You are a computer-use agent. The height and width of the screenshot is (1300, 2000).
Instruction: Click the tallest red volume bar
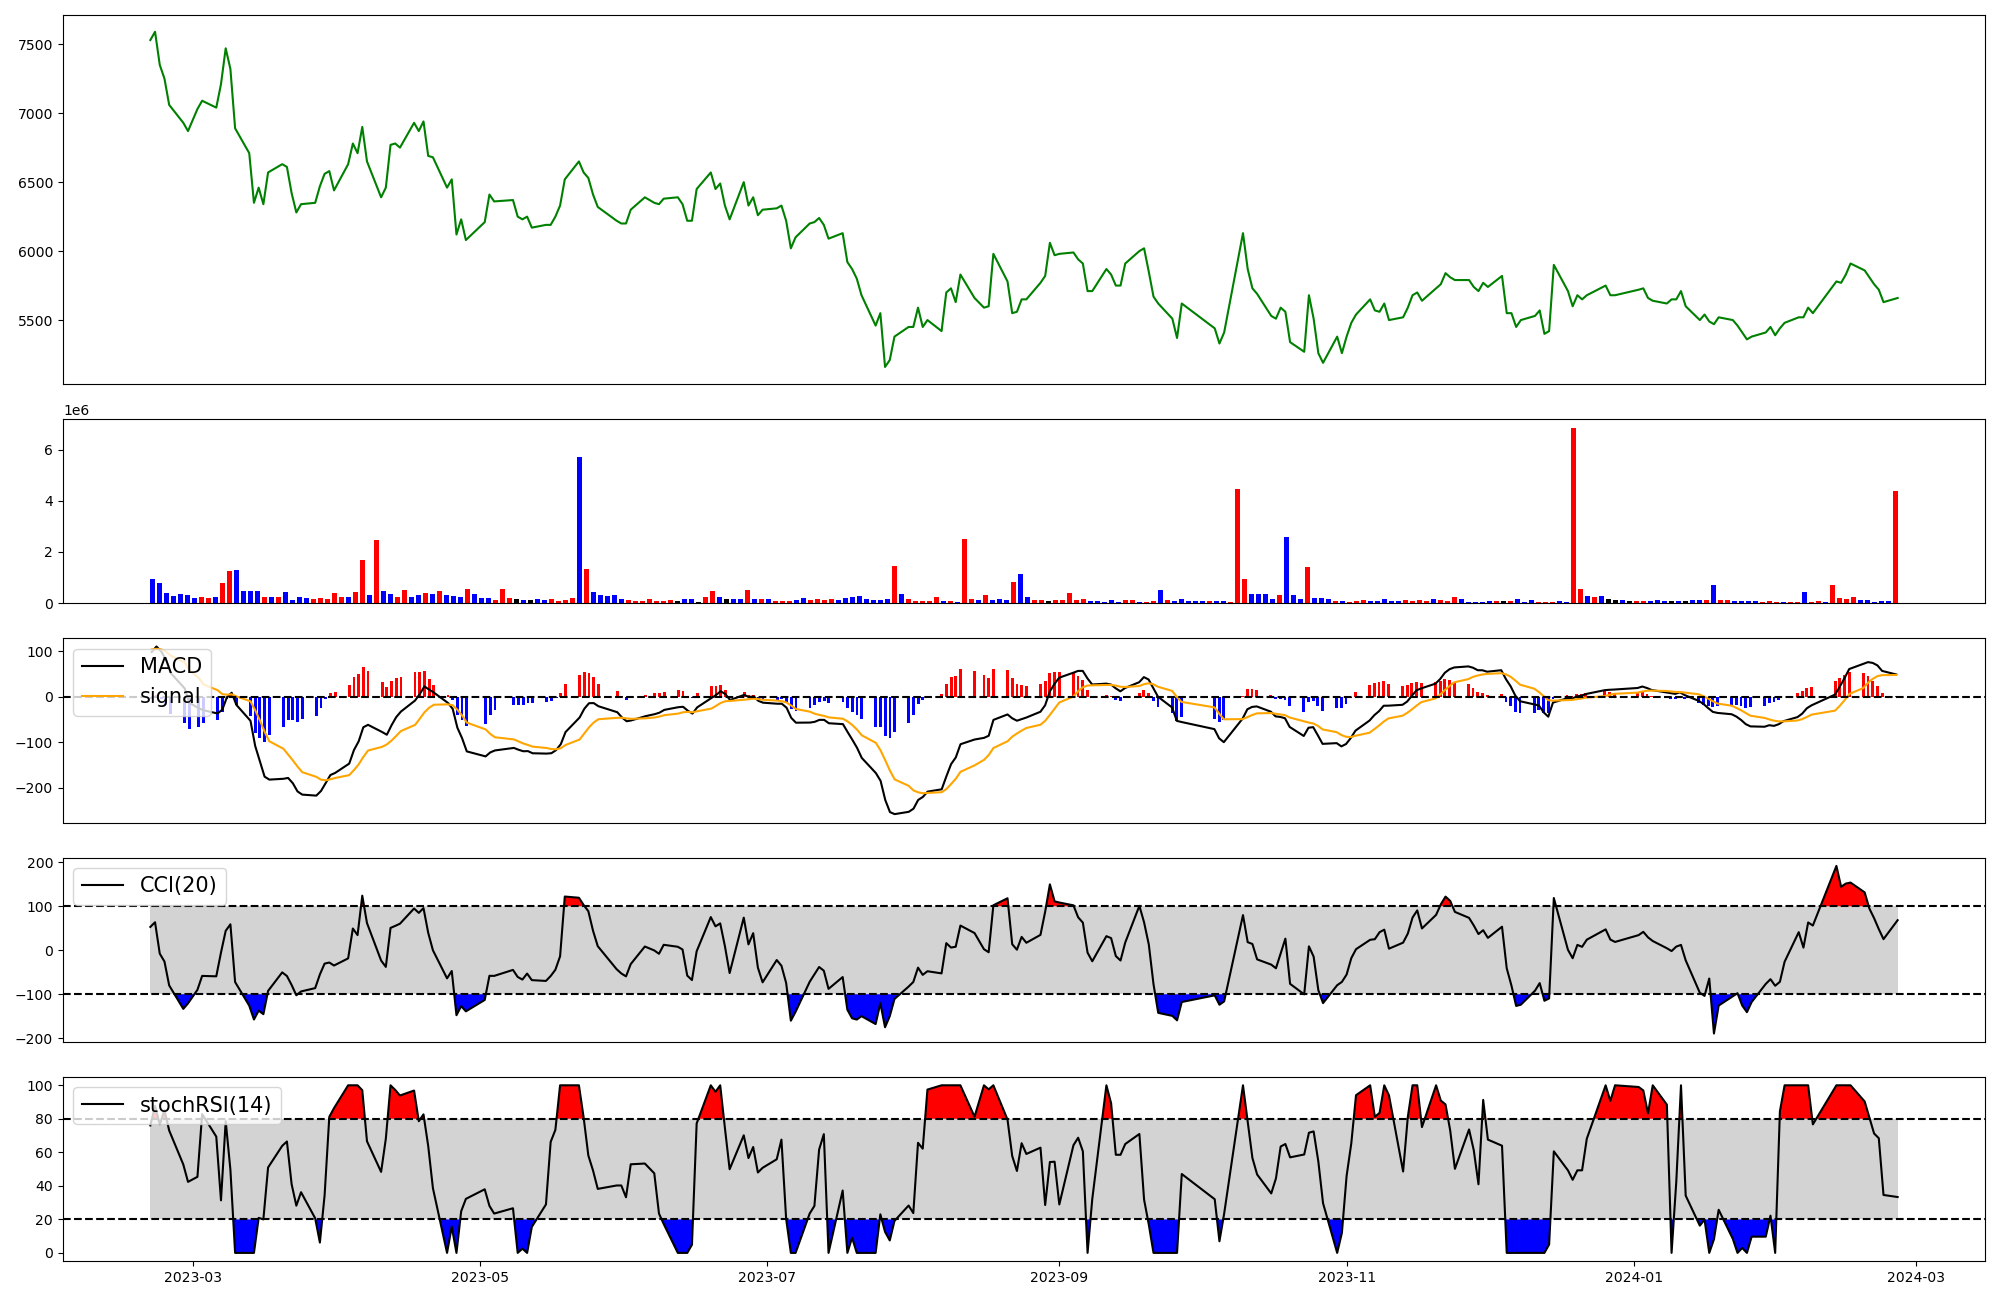[x=1573, y=515]
